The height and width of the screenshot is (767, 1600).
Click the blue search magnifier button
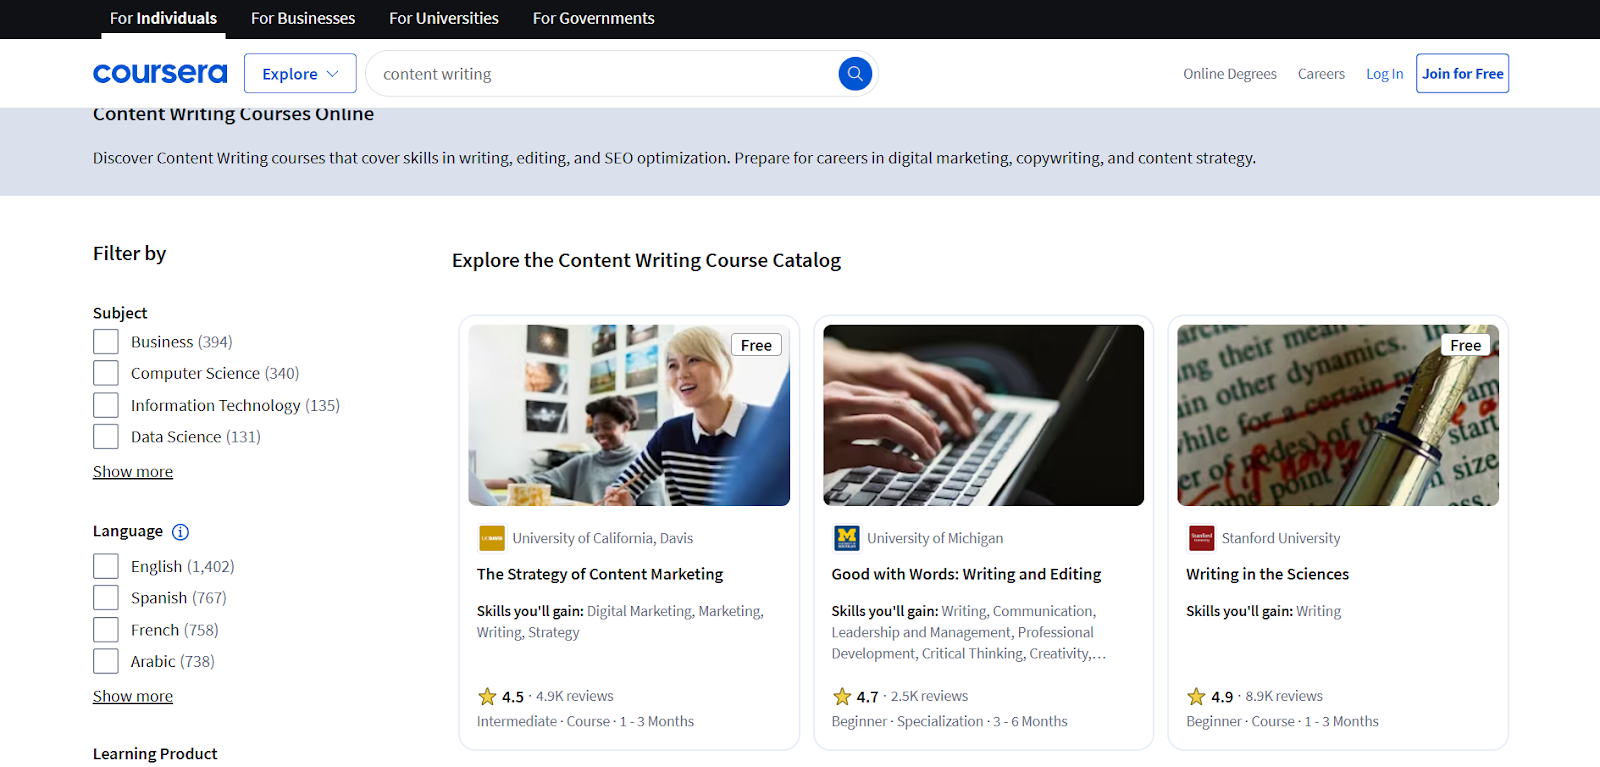click(855, 74)
